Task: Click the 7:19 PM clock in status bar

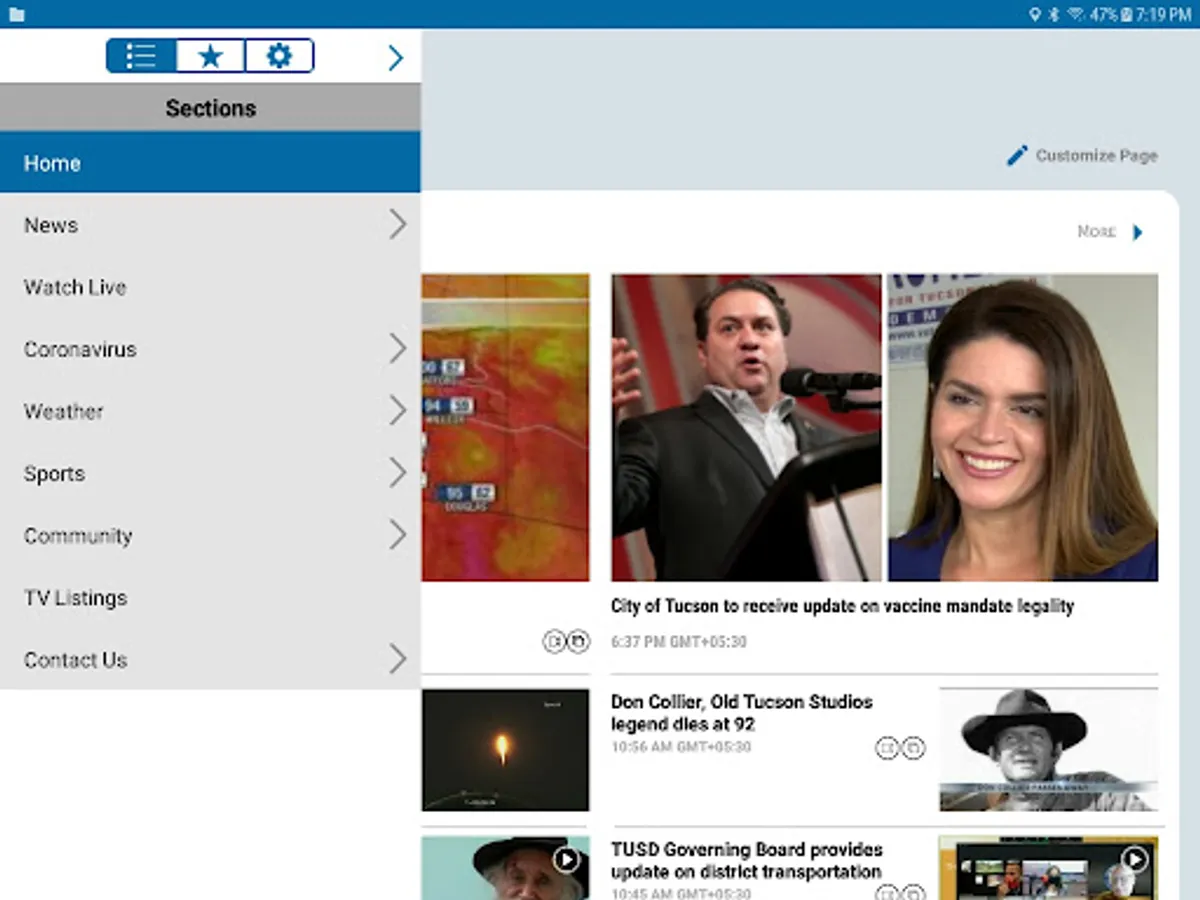Action: pos(1165,14)
